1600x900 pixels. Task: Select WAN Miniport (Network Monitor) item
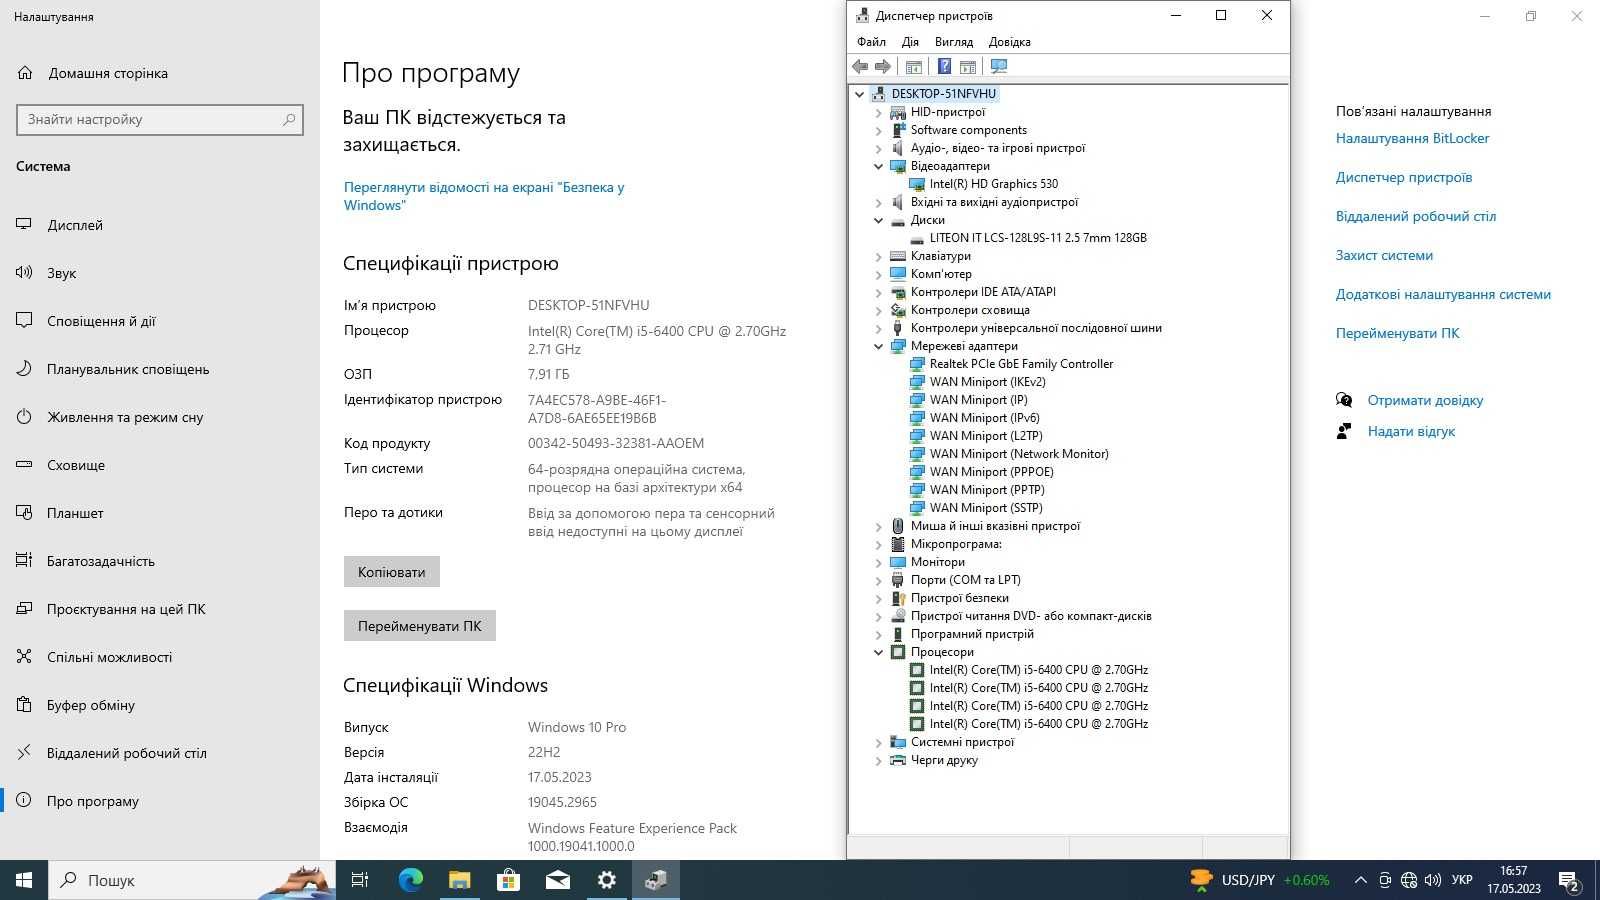(1019, 454)
